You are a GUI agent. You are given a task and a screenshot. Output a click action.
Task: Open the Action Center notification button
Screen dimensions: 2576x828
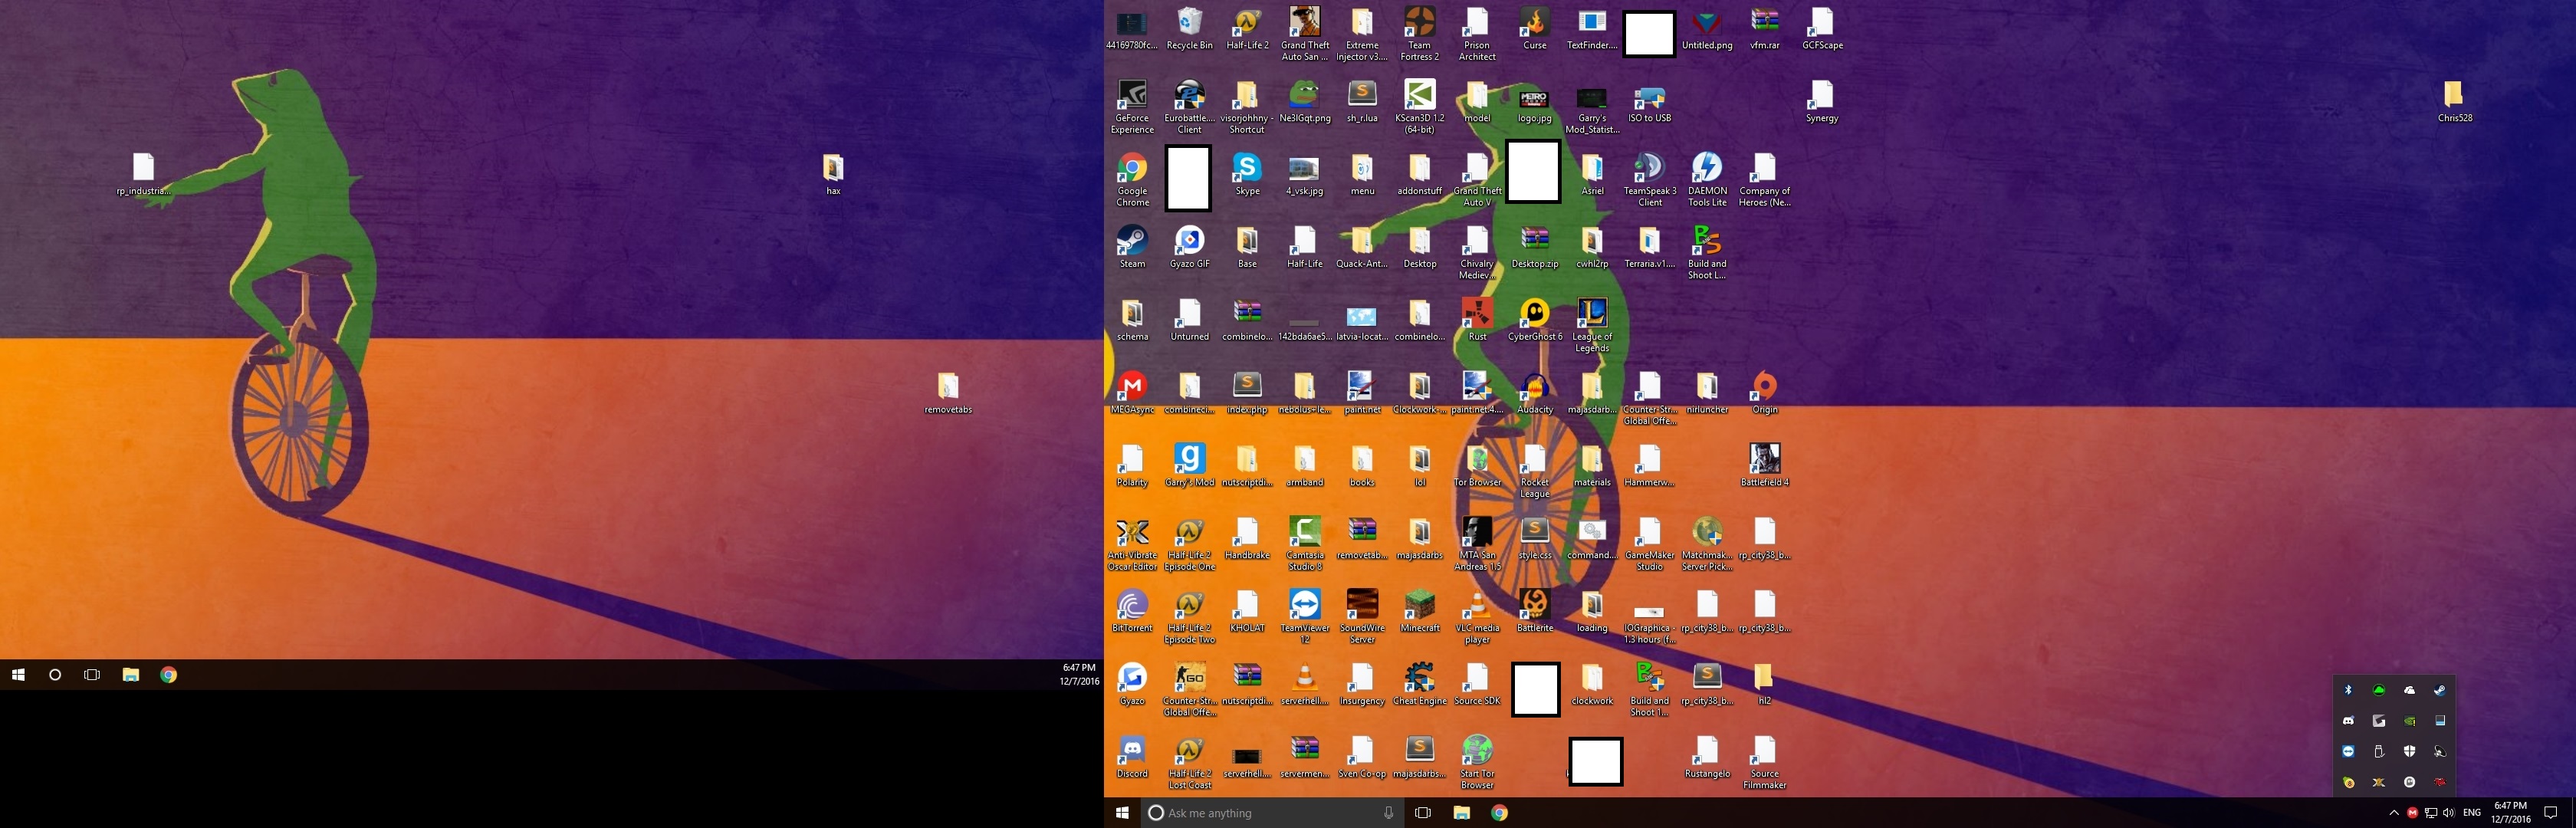point(2551,813)
